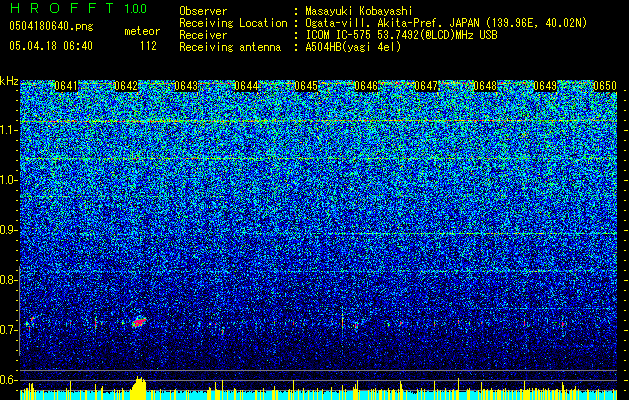Image resolution: width=629 pixels, height=400 pixels.
Task: Click the date stamp 05.04.18 06:40
Action: point(51,46)
